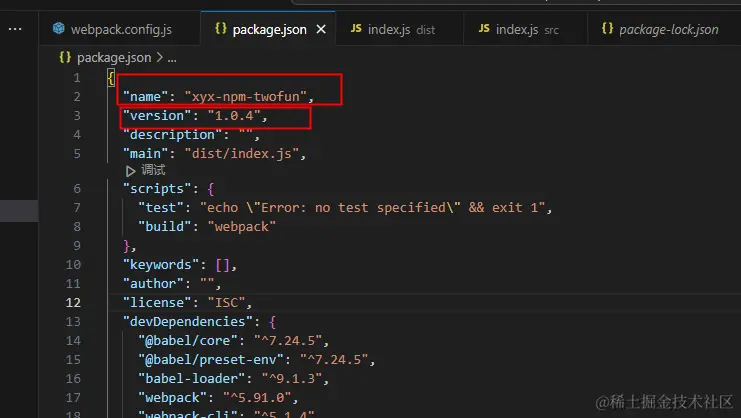Click the "test" script key
741x418 pixels.
point(161,207)
